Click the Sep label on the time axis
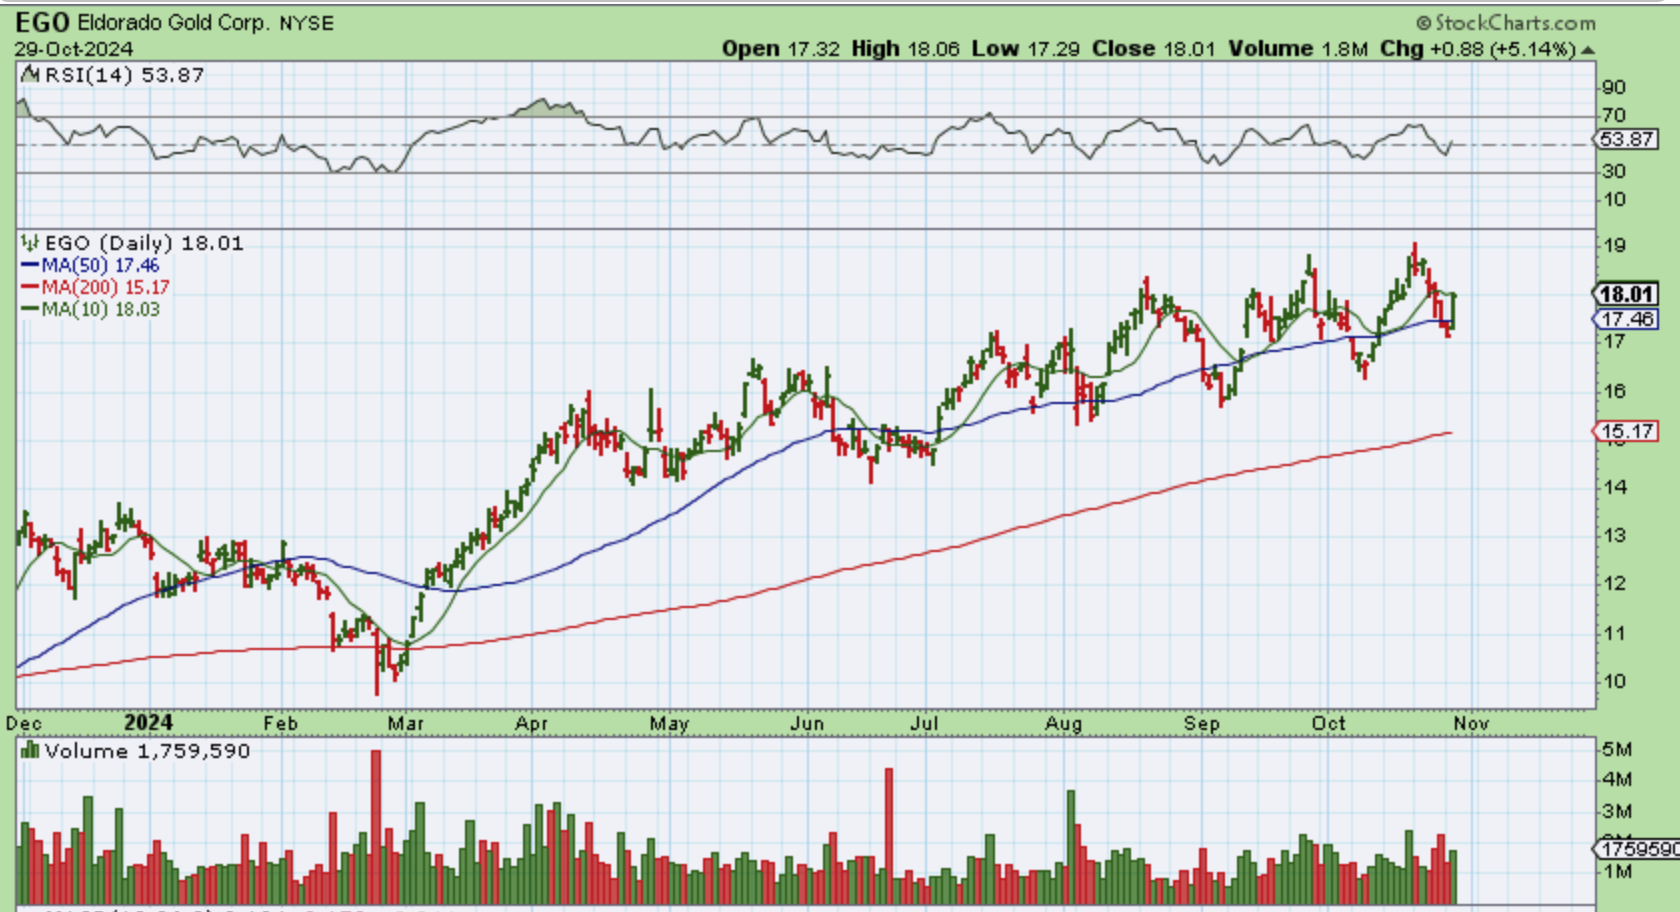This screenshot has width=1680, height=912. tap(1202, 723)
